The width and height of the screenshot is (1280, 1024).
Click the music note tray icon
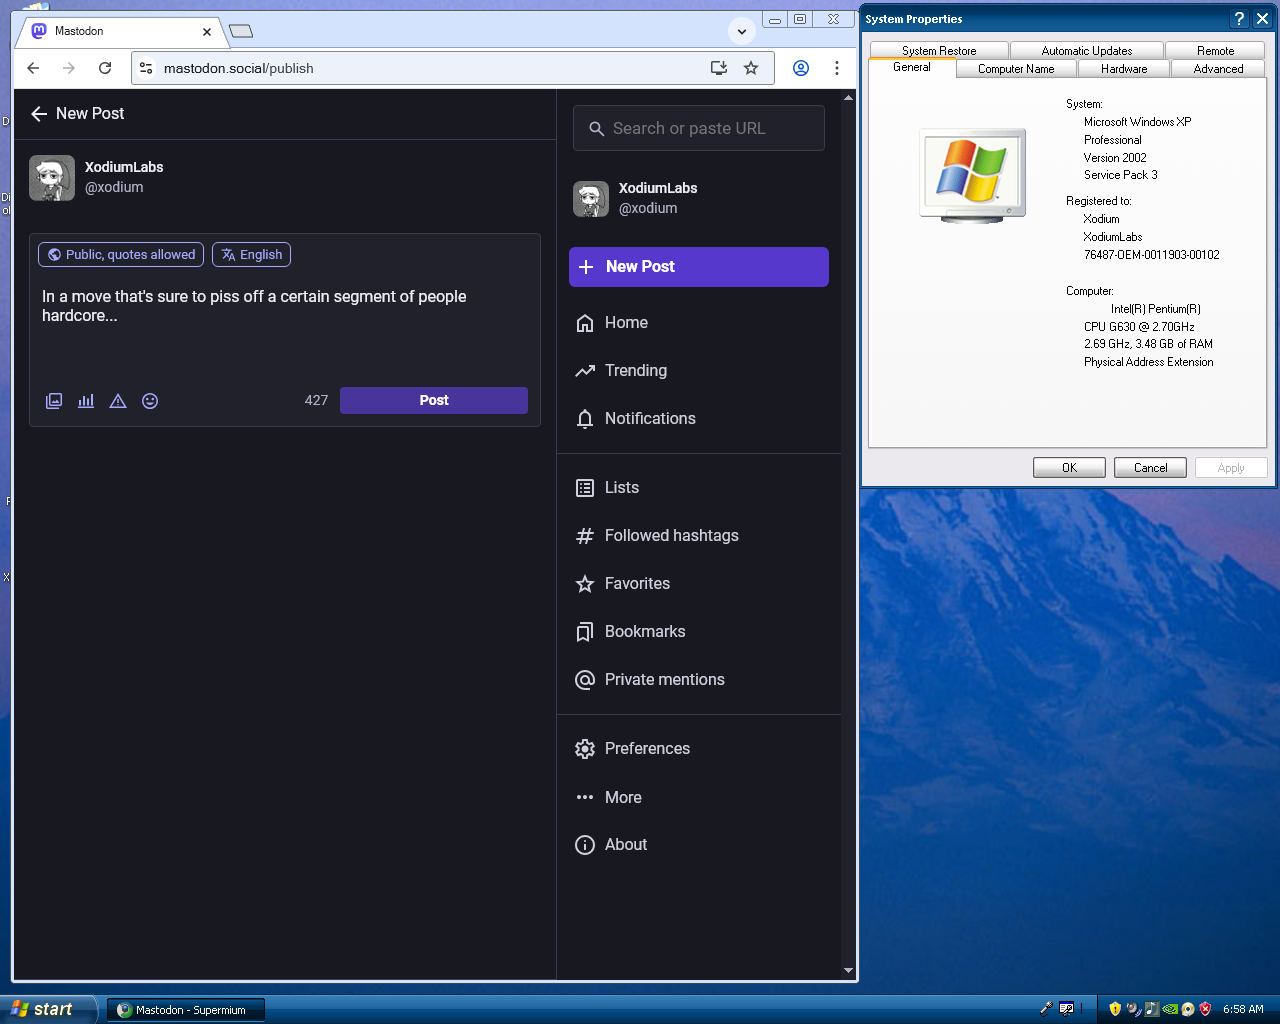[x=1152, y=1009]
